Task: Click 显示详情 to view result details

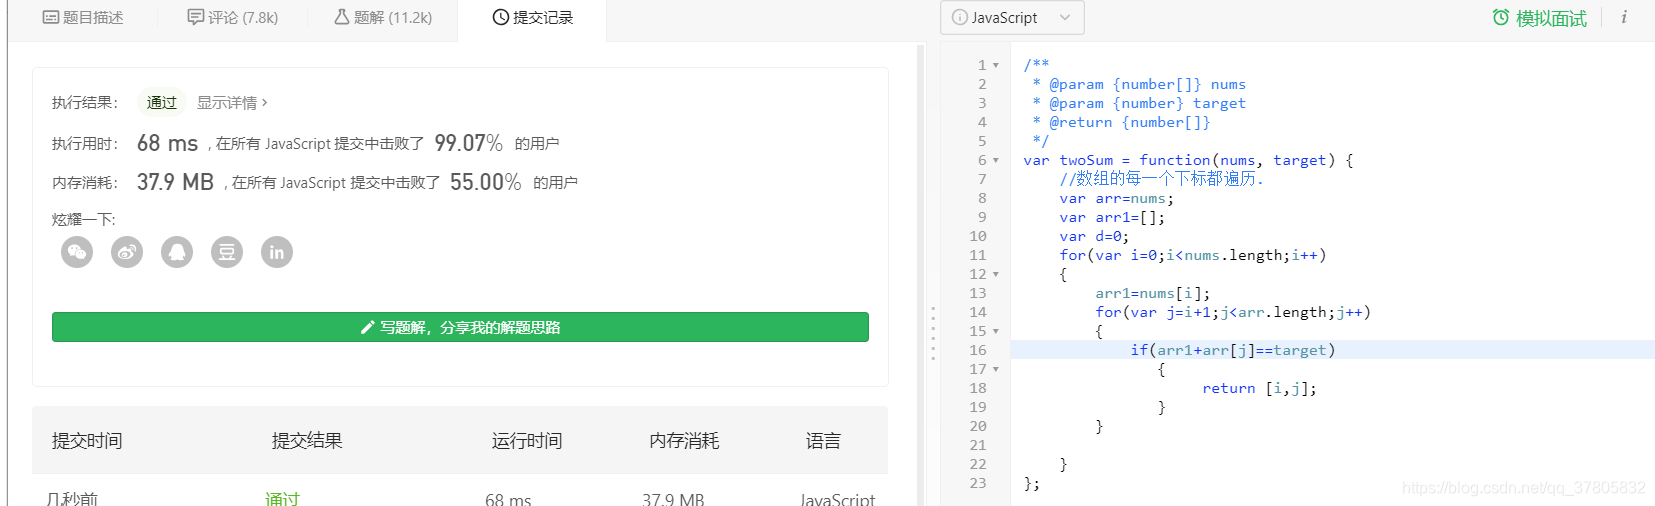Action: pyautogui.click(x=232, y=103)
